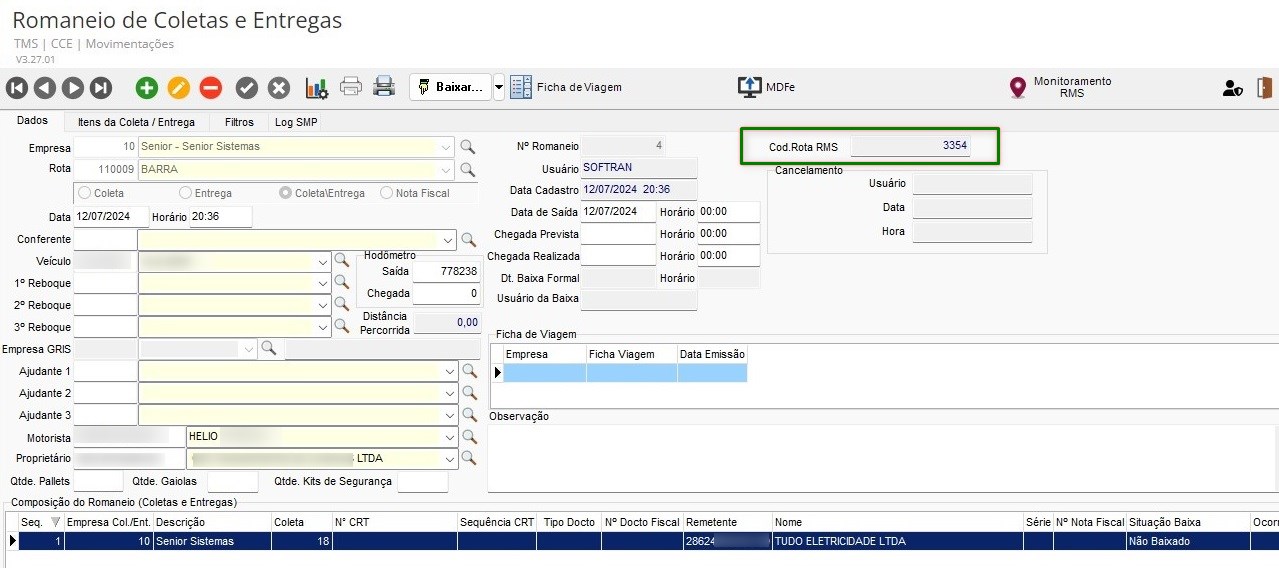Image resolution: width=1279 pixels, height=568 pixels.
Task: Jump to the last record
Action: click(101, 88)
